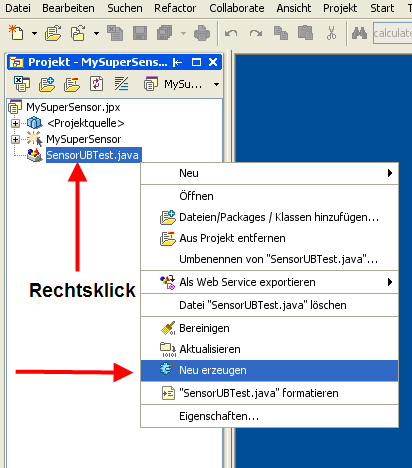This screenshot has width=412, height=468.
Task: Choose Aus Projekt entfernen
Action: click(x=269, y=238)
